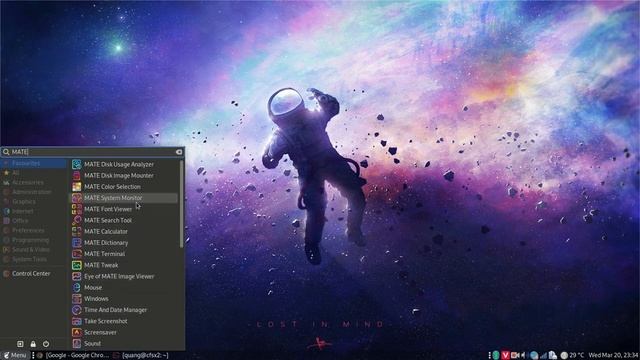The height and width of the screenshot is (360, 640).
Task: Show Programming category apps
Action: coord(33,240)
